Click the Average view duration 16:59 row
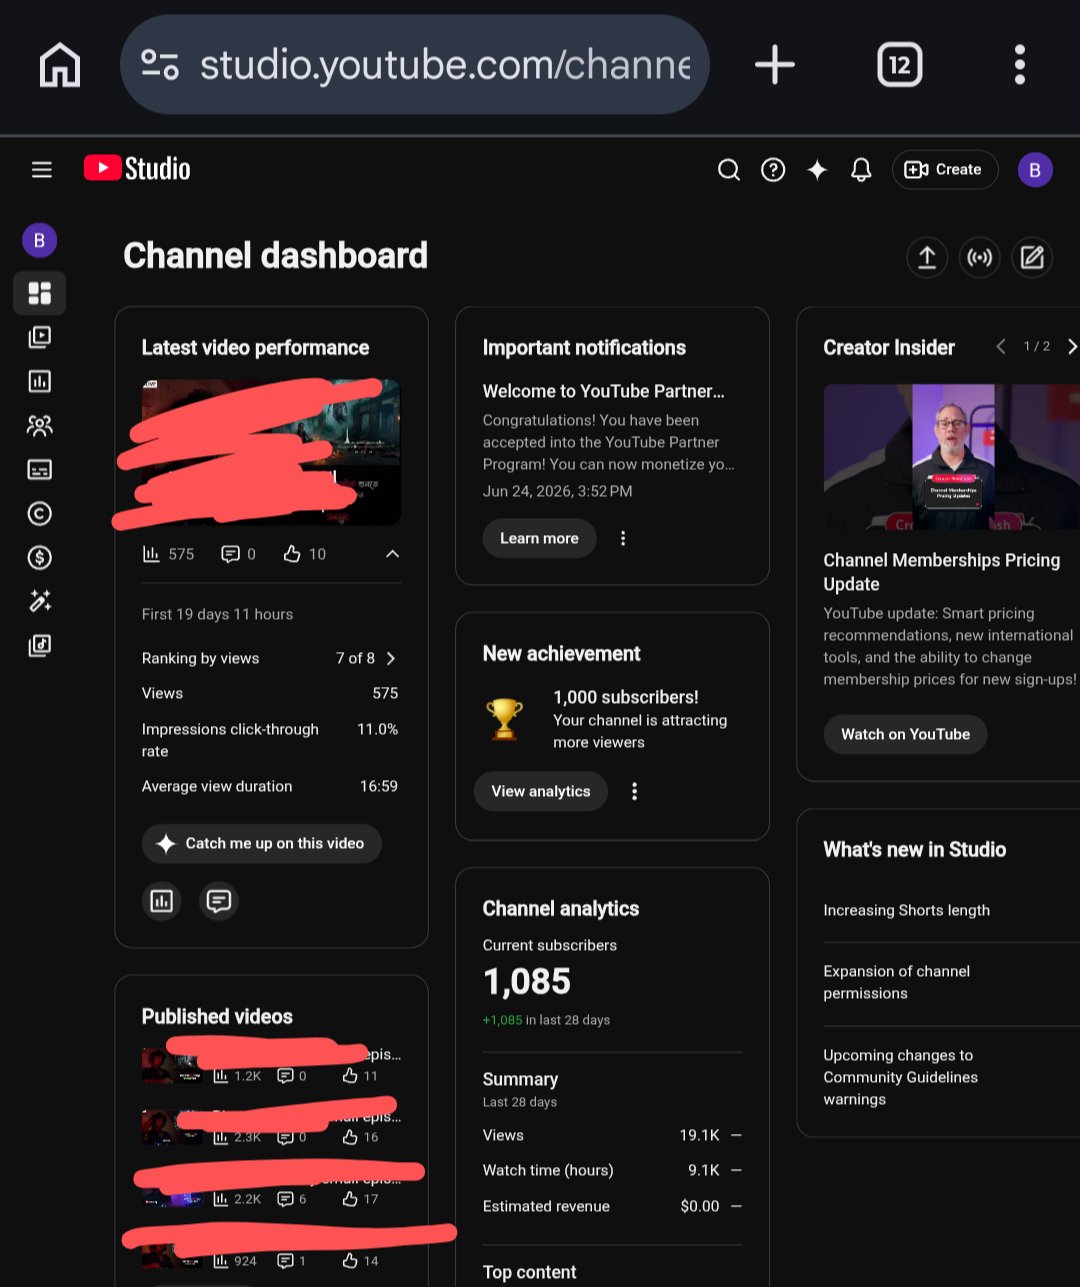The width and height of the screenshot is (1080, 1287). tap(270, 786)
